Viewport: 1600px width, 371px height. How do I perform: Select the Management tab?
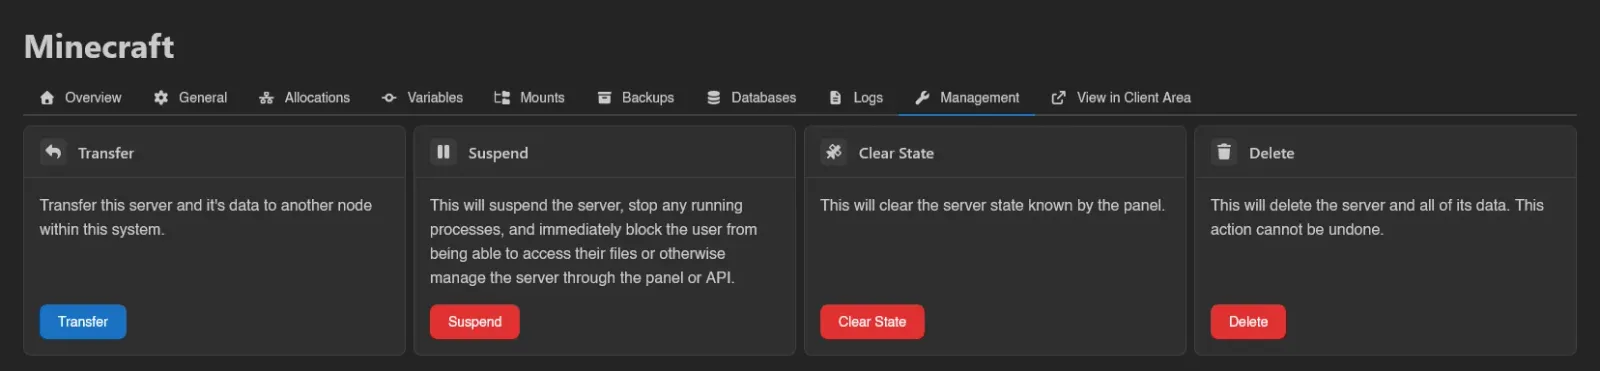(x=967, y=98)
